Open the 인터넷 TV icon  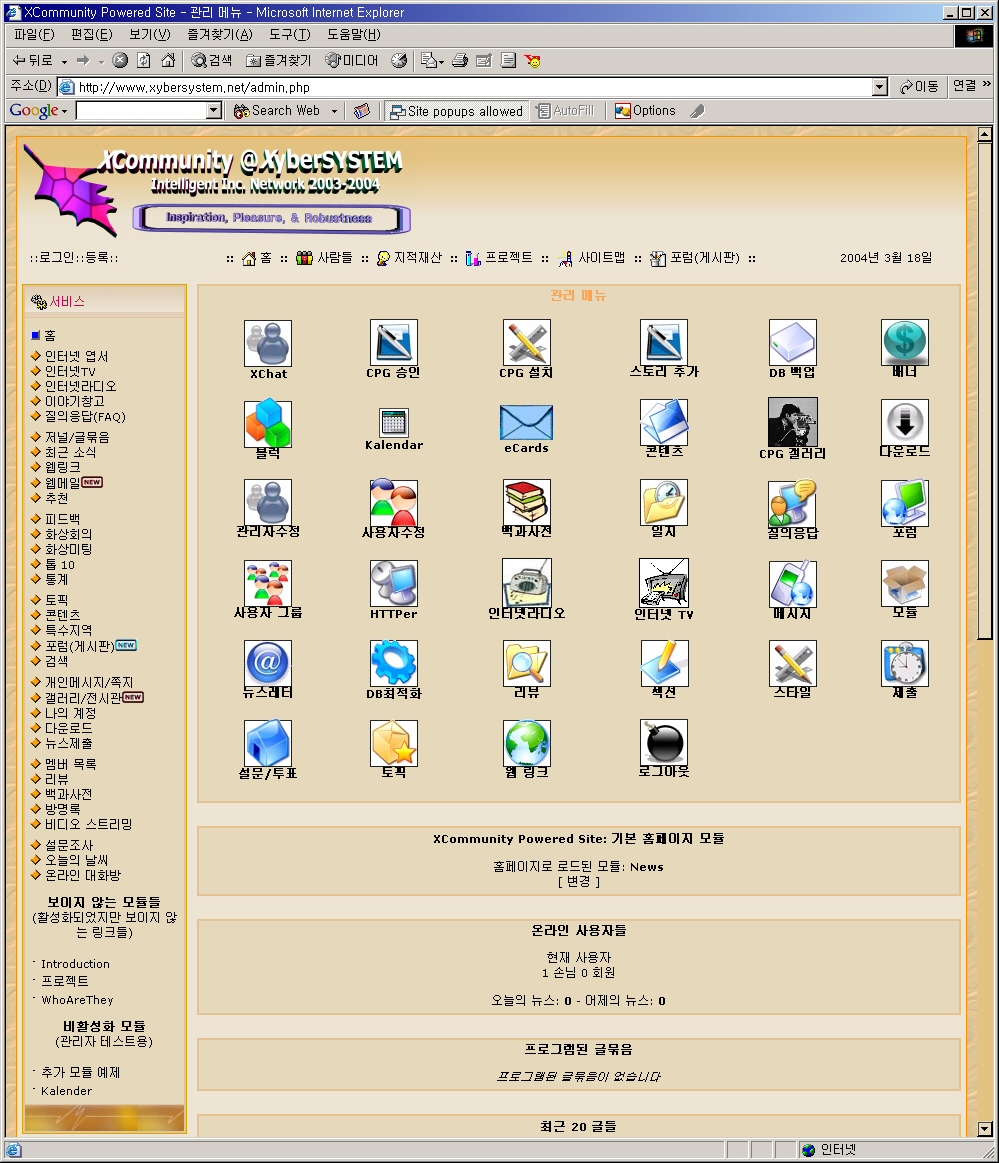tap(663, 583)
